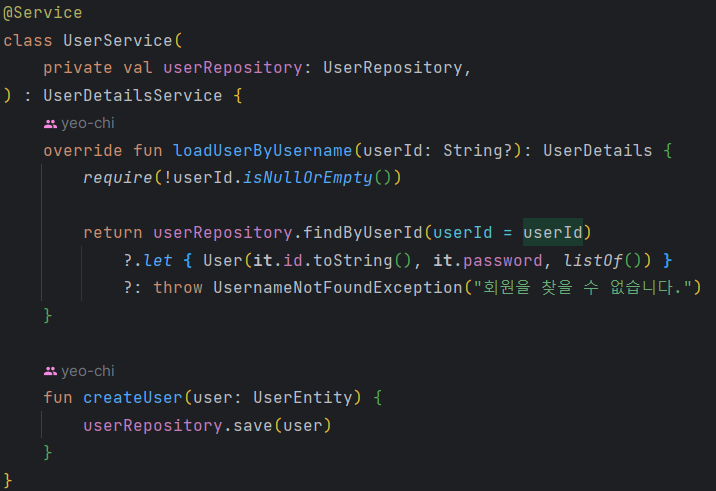Click the UserDetails return type
Image resolution: width=716 pixels, height=491 pixels.
tap(597, 150)
